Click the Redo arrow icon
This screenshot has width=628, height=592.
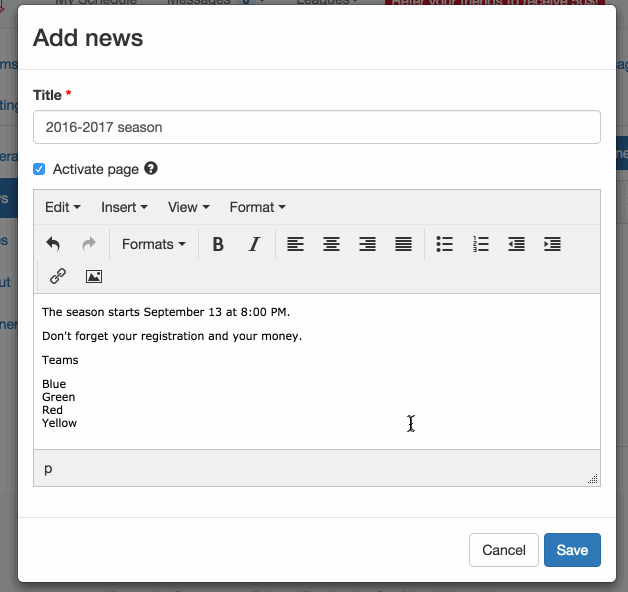click(x=89, y=244)
